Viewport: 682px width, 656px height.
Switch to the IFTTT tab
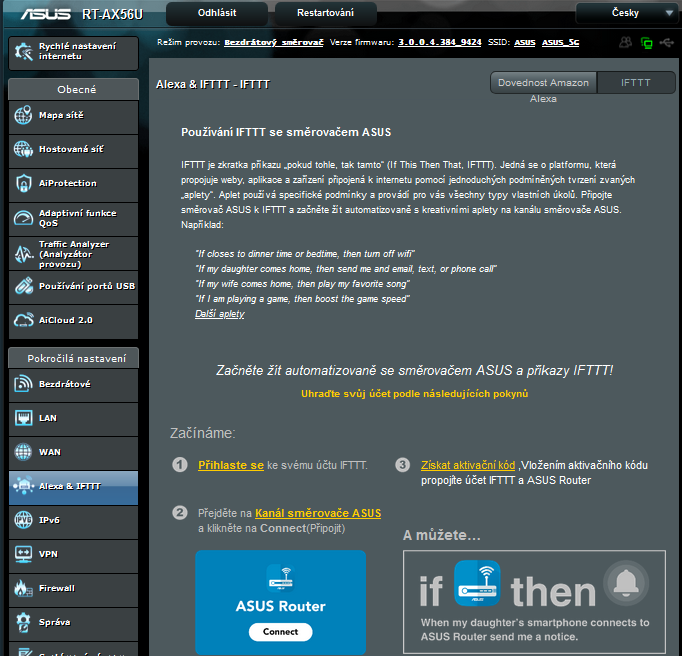[x=636, y=83]
